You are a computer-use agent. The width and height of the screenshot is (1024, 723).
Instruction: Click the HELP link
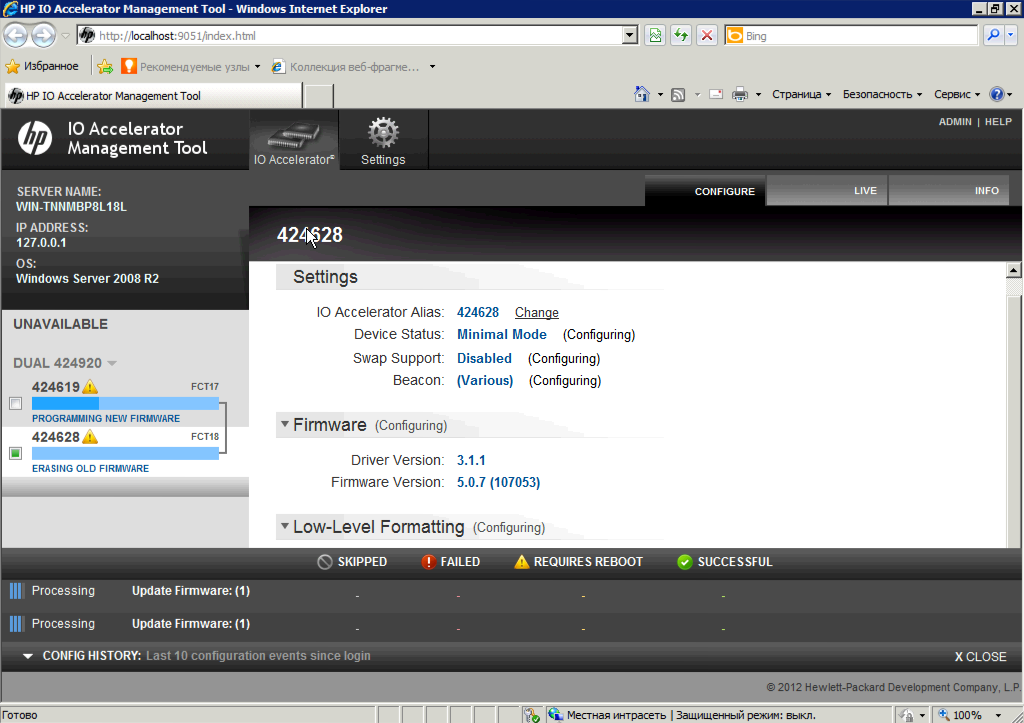click(998, 122)
